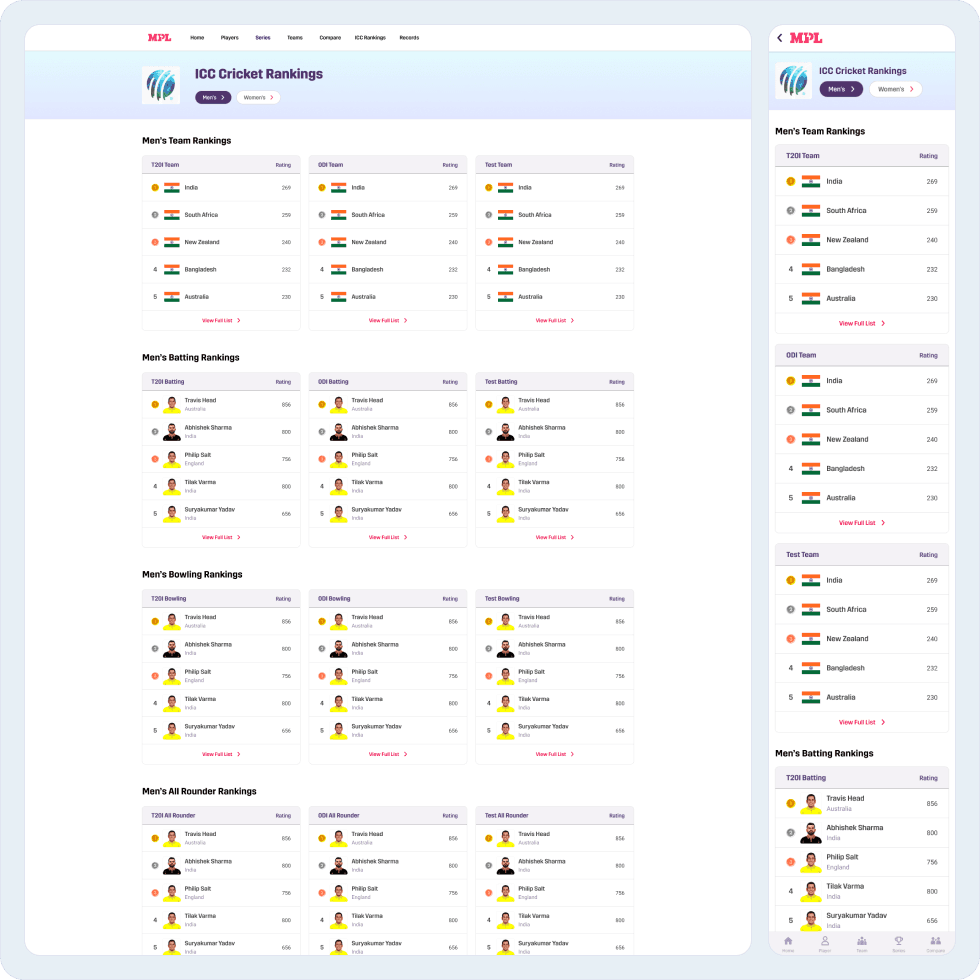
Task: Open View Full List under desktop T20I Bowling
Action: point(221,754)
